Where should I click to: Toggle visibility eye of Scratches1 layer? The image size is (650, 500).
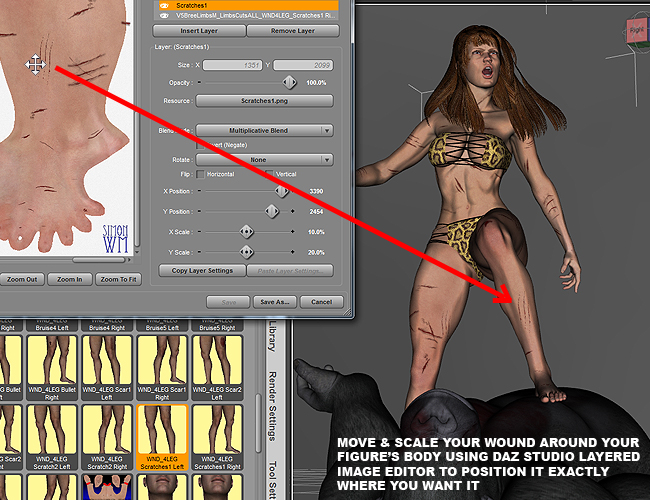coord(165,6)
